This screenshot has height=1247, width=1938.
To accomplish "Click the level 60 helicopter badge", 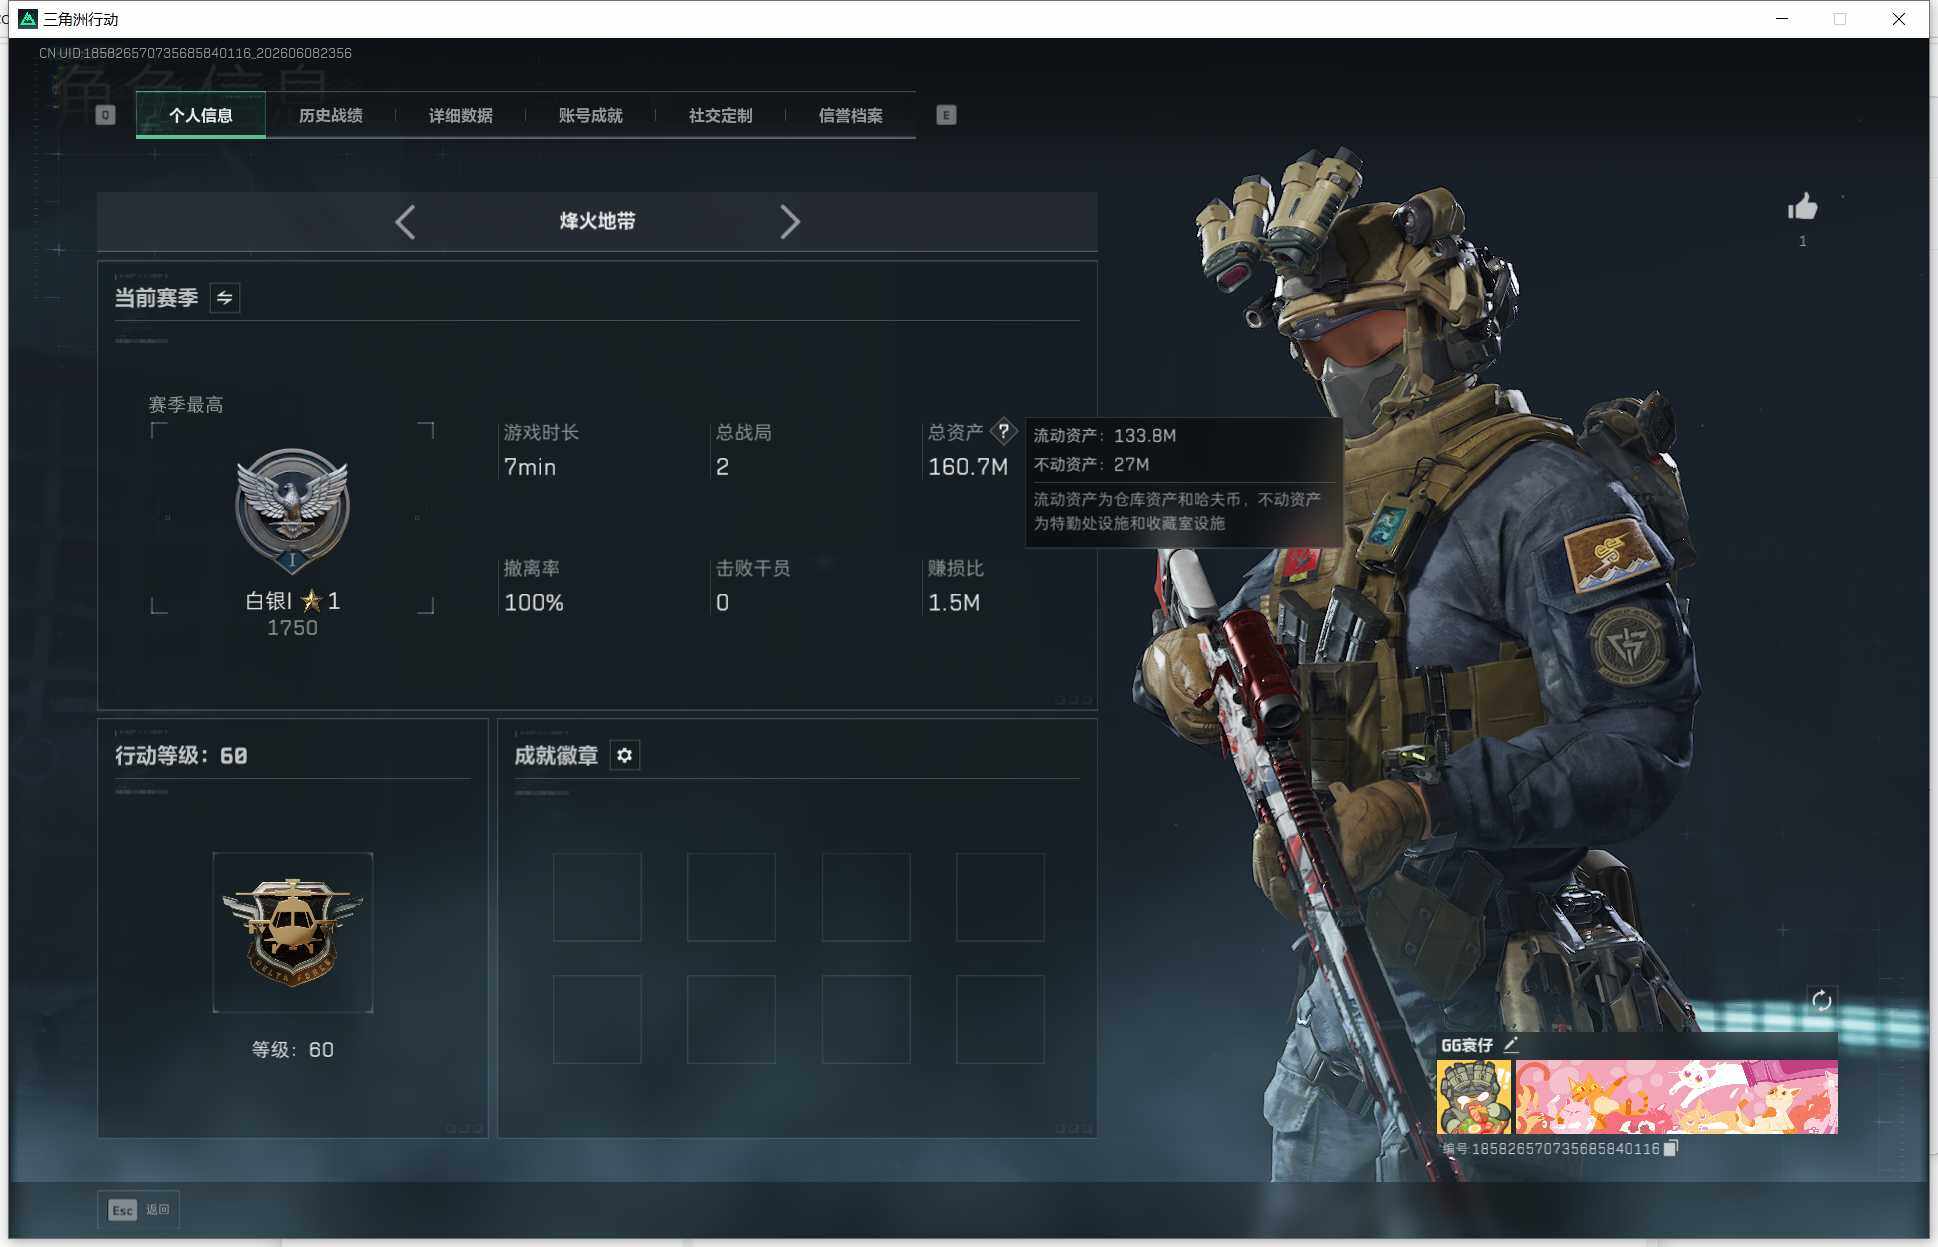I will [293, 932].
